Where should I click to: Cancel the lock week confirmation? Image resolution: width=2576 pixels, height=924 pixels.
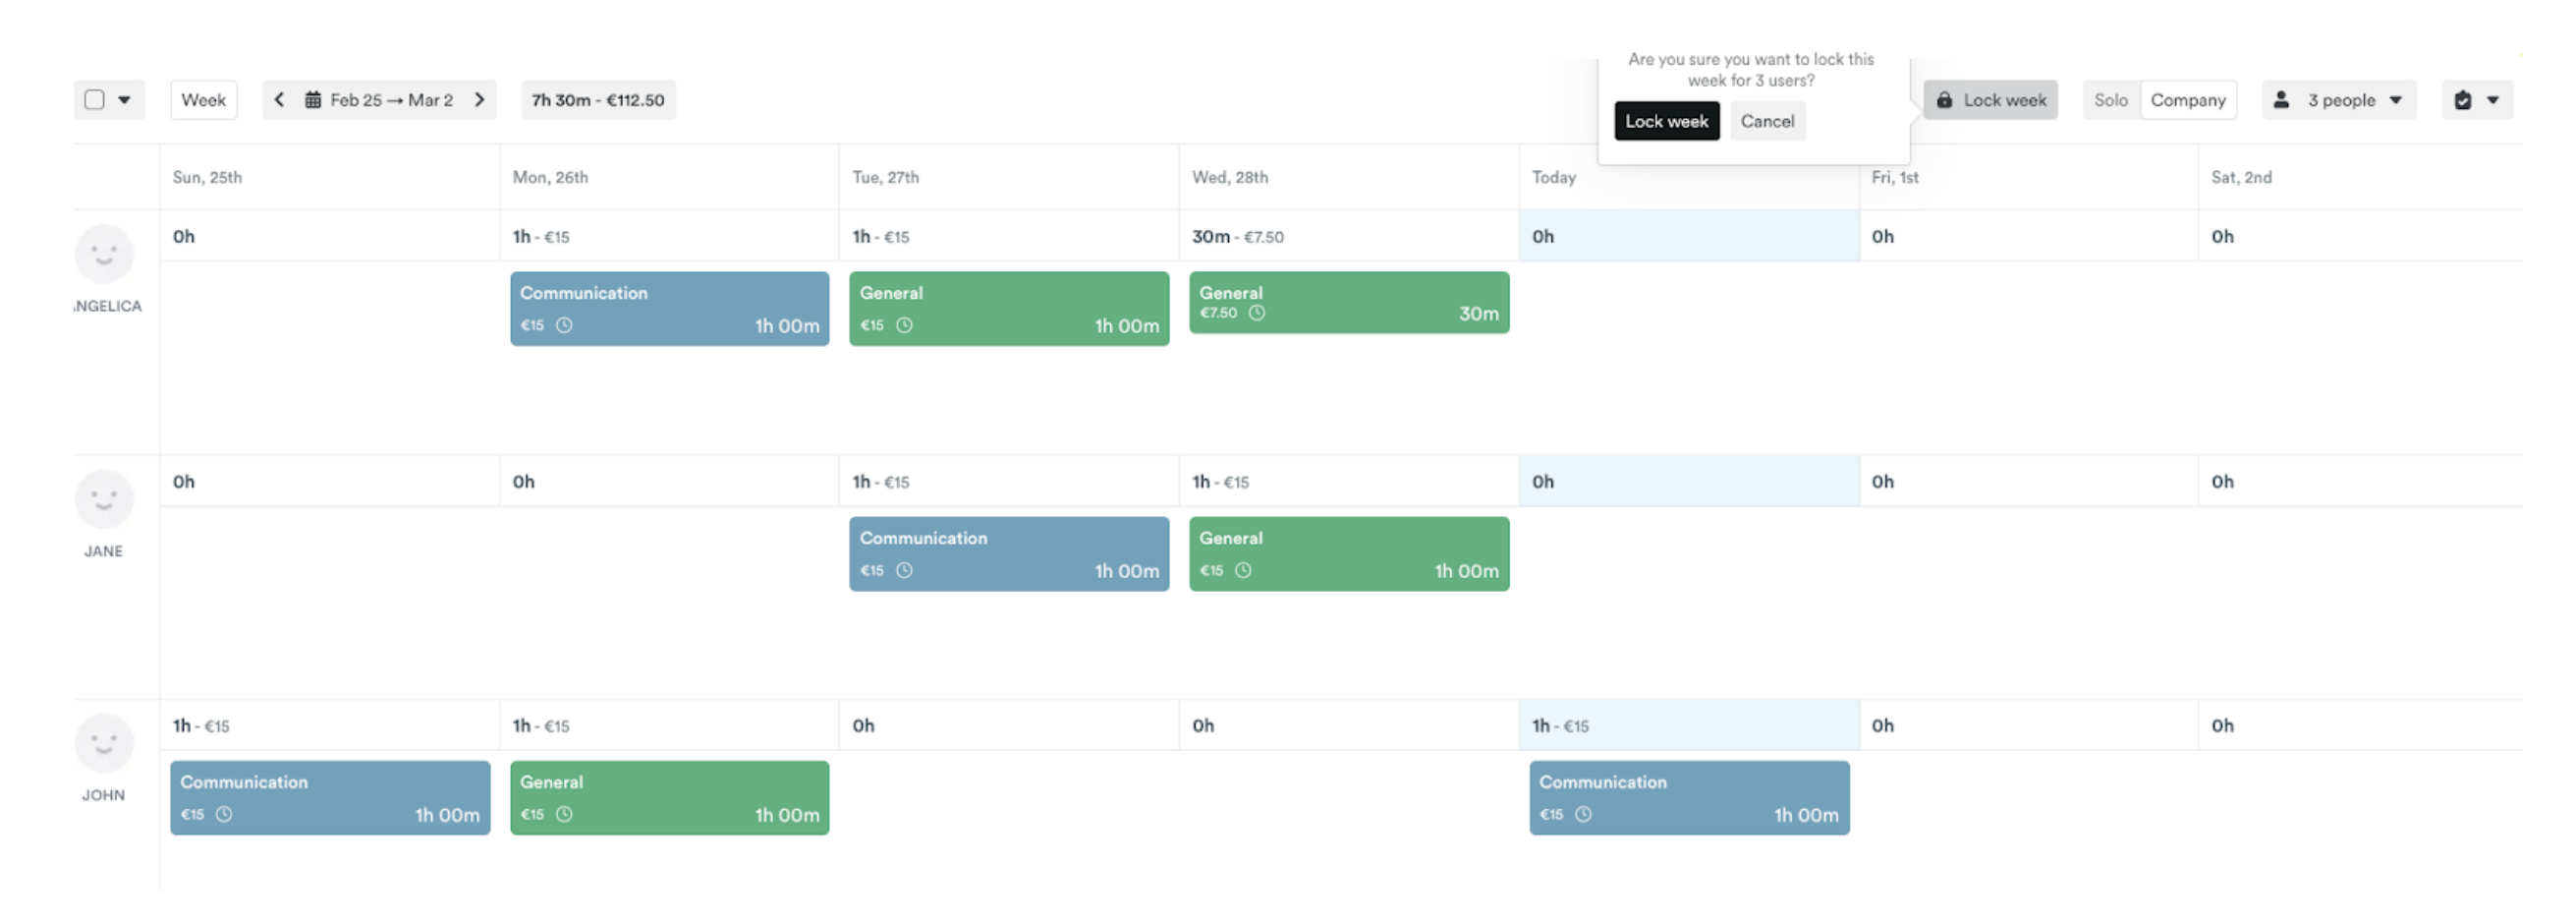[x=1767, y=121]
